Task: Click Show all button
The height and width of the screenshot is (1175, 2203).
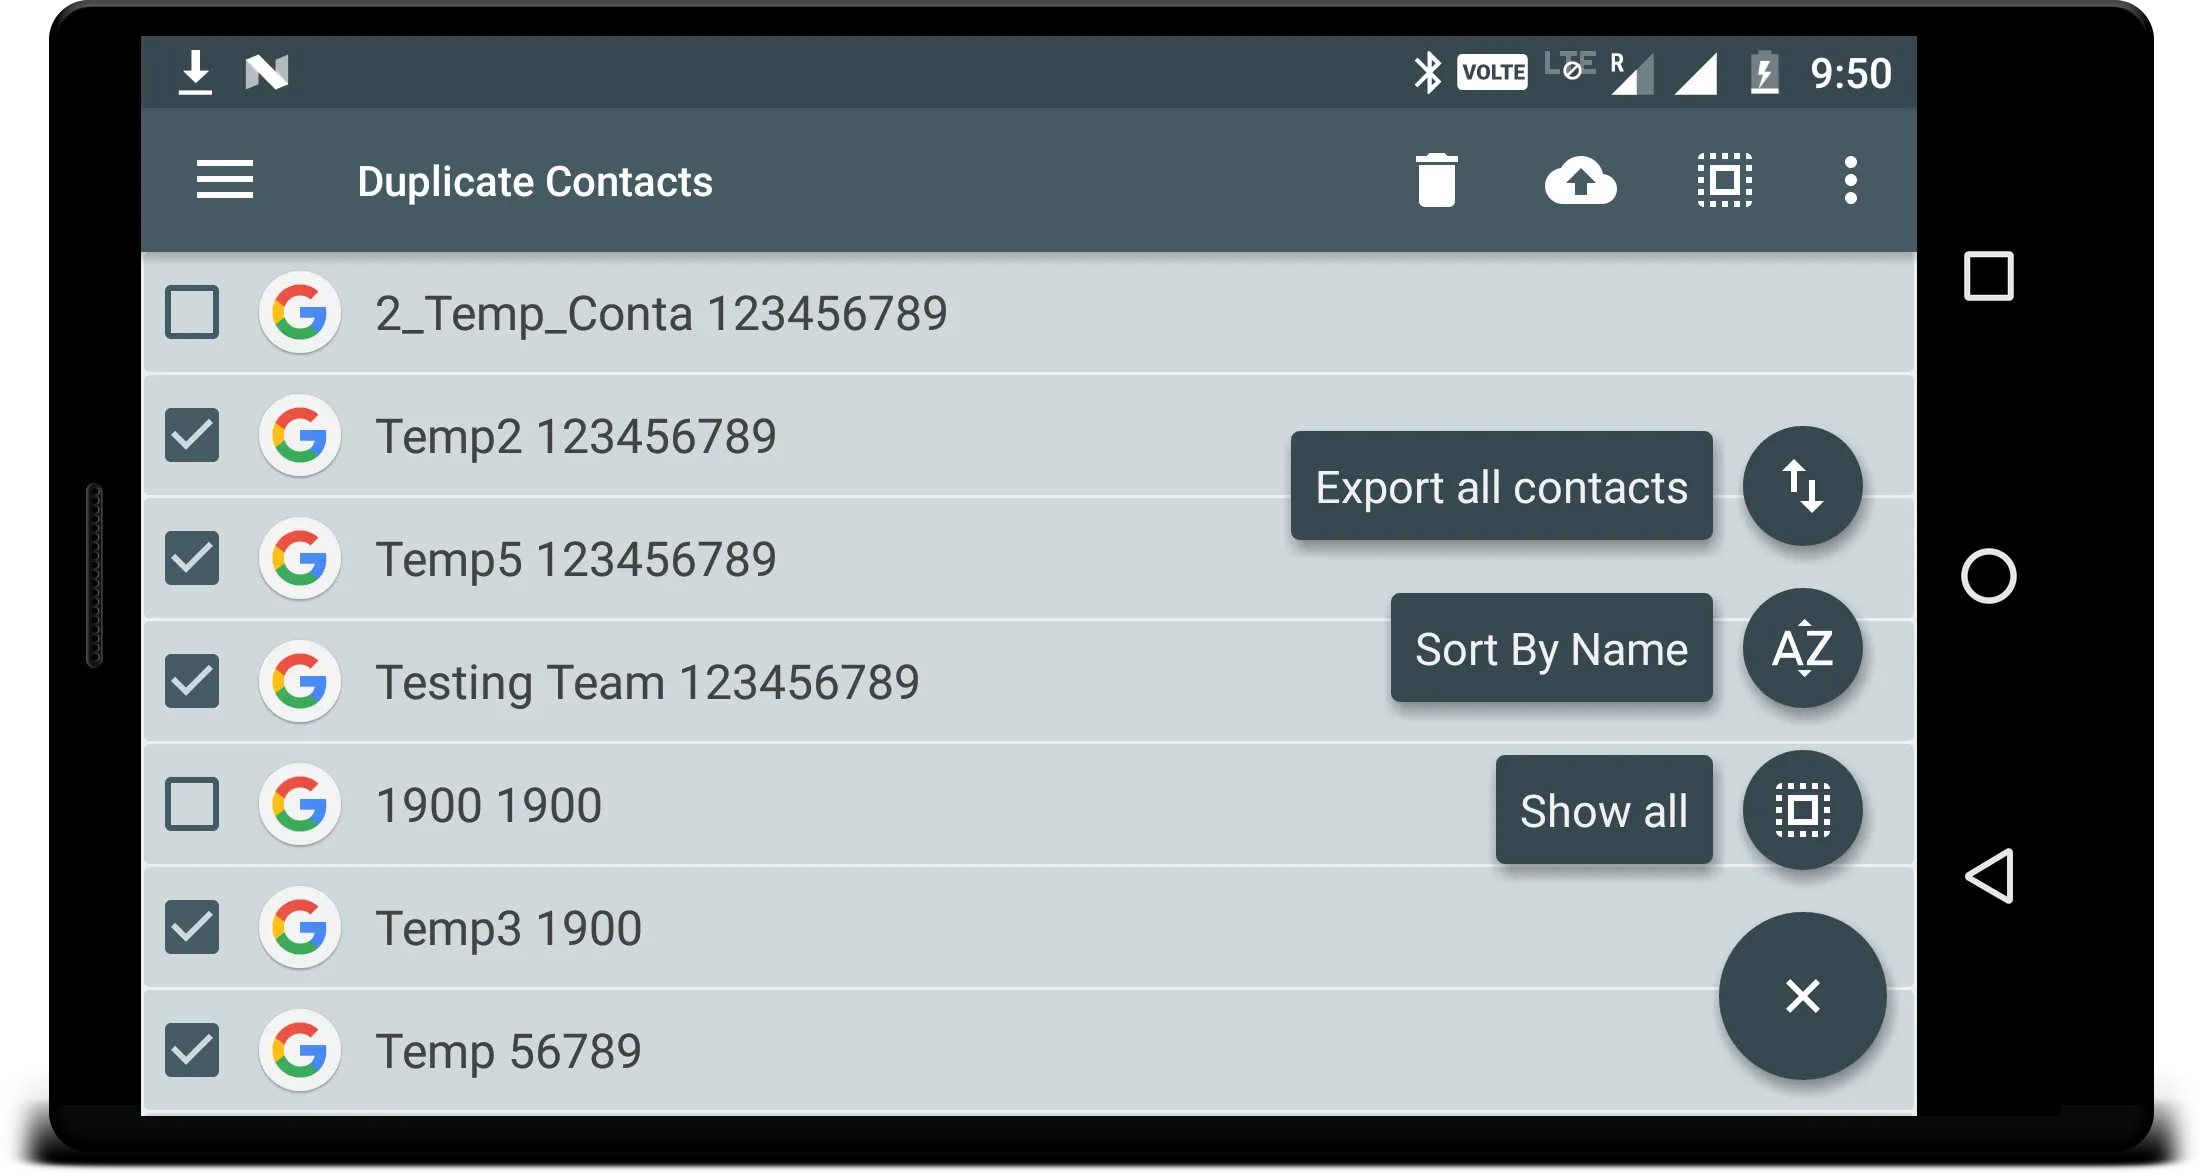Action: (1601, 811)
